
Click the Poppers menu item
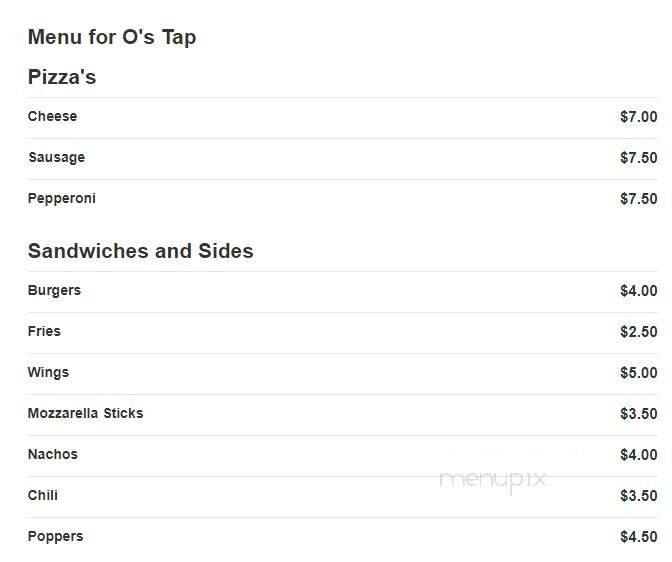pos(55,536)
